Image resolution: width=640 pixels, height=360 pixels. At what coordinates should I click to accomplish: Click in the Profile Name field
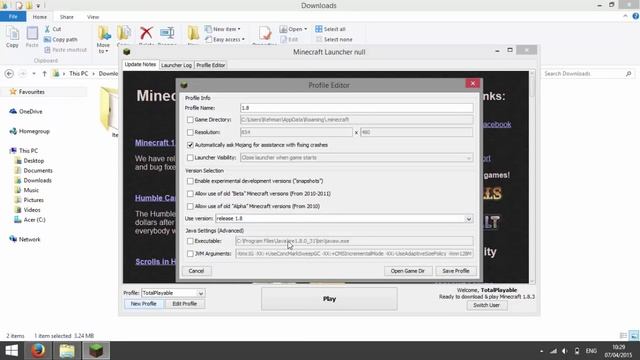coord(357,108)
